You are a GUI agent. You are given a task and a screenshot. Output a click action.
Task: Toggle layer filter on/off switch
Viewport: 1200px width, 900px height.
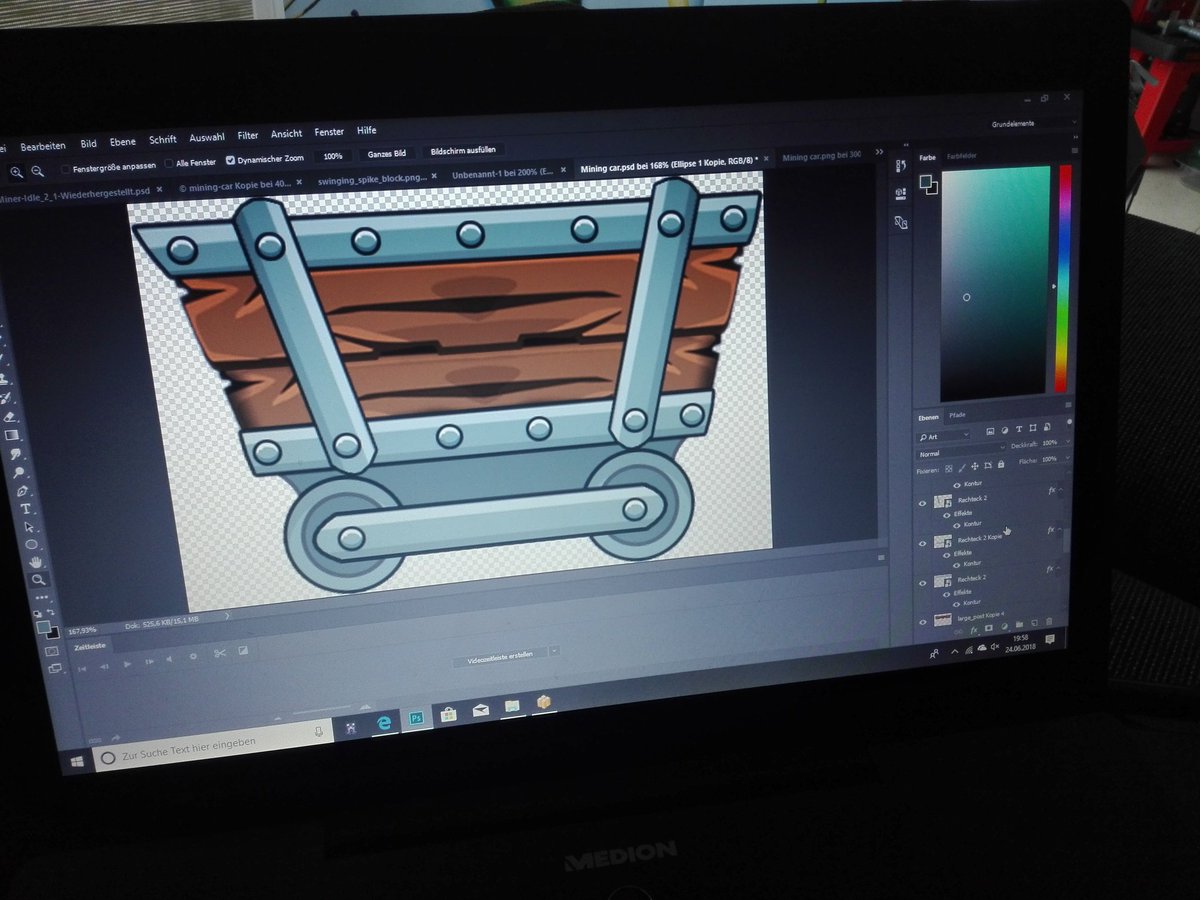(1069, 422)
